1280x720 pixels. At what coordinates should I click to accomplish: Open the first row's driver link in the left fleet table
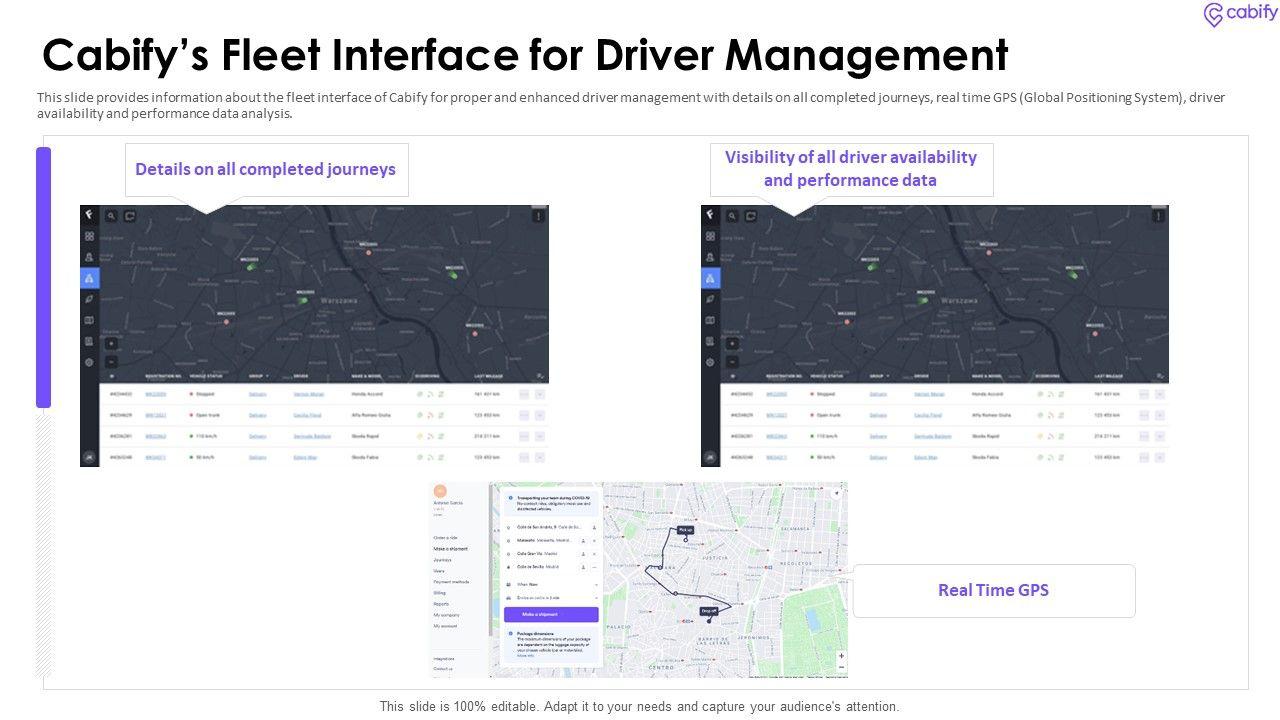pos(308,394)
